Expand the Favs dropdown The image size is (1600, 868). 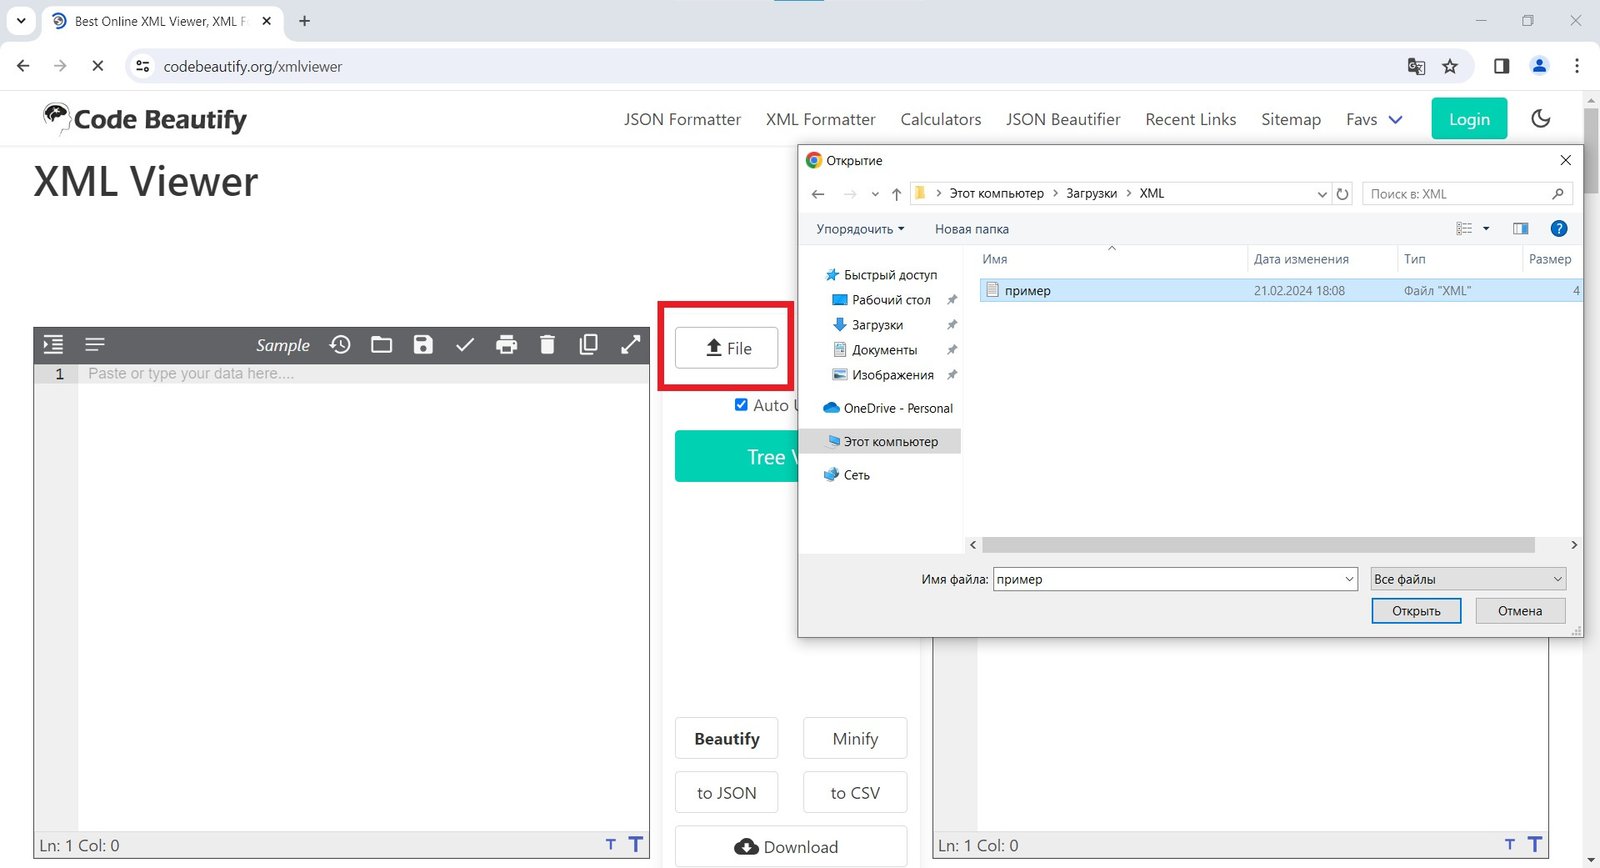click(1375, 119)
